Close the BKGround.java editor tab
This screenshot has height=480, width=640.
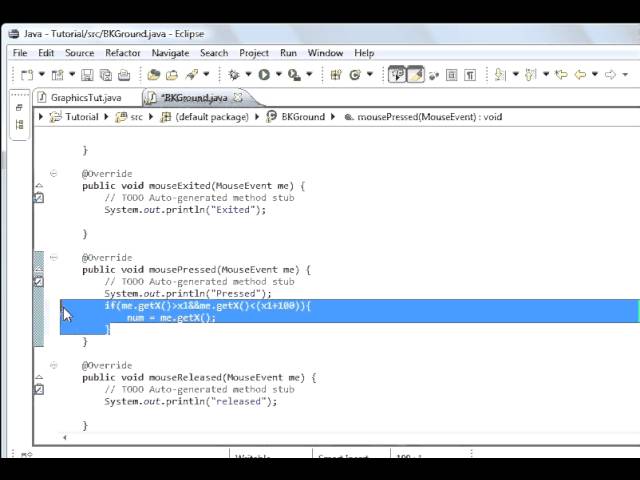(238, 98)
